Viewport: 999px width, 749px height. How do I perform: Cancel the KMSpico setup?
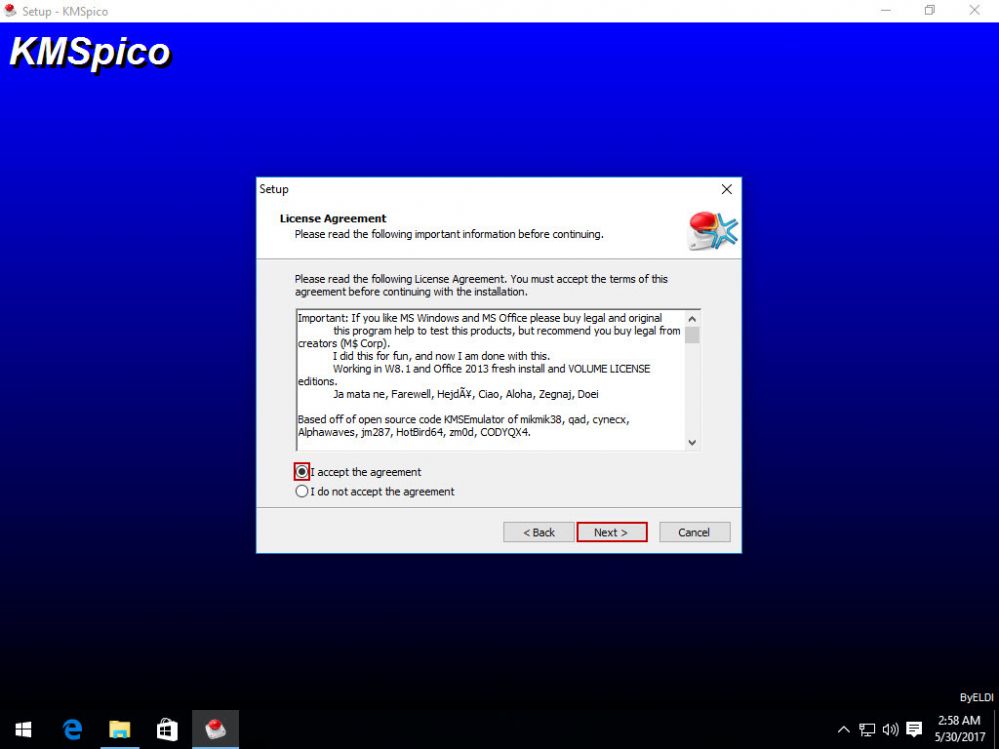694,532
